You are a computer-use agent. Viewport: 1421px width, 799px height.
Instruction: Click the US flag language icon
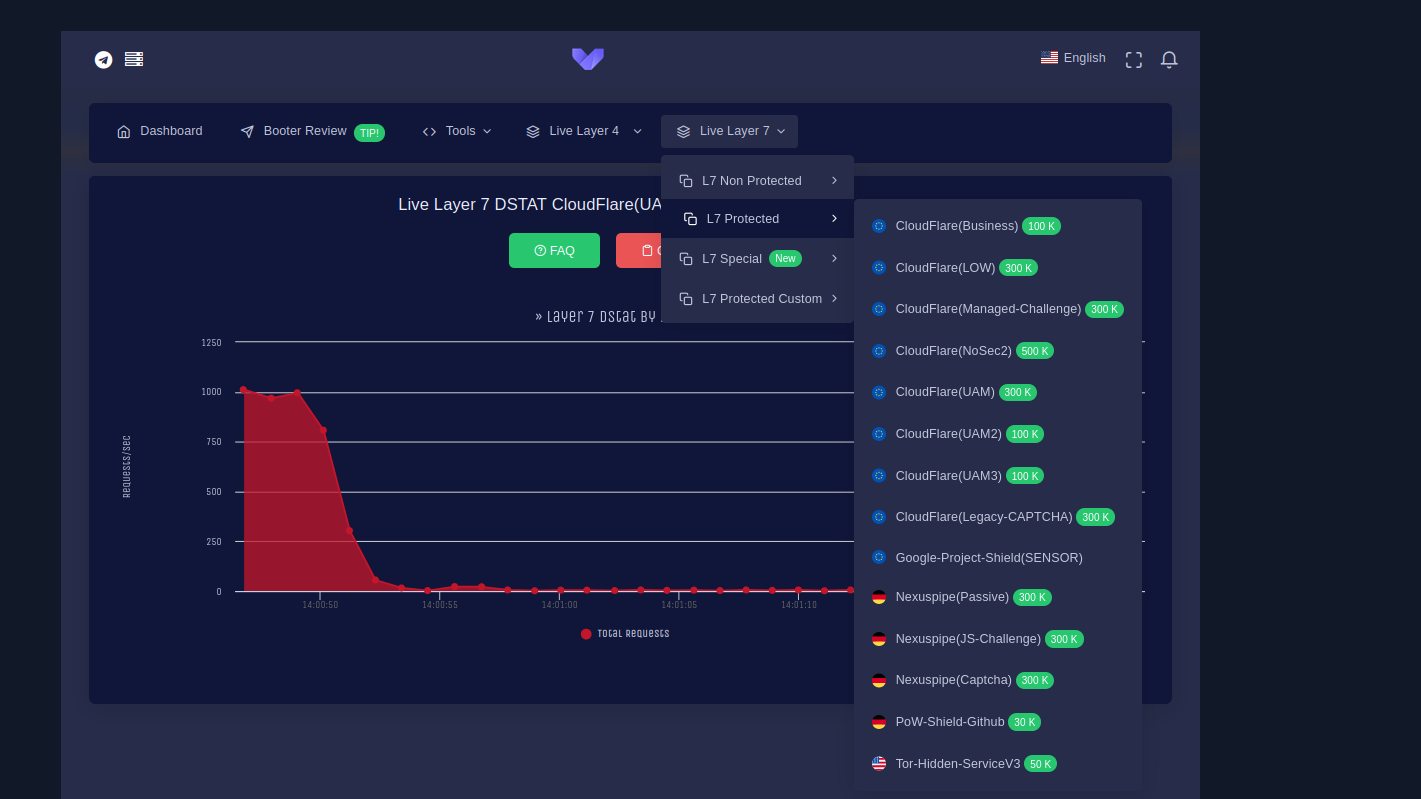[1049, 58]
